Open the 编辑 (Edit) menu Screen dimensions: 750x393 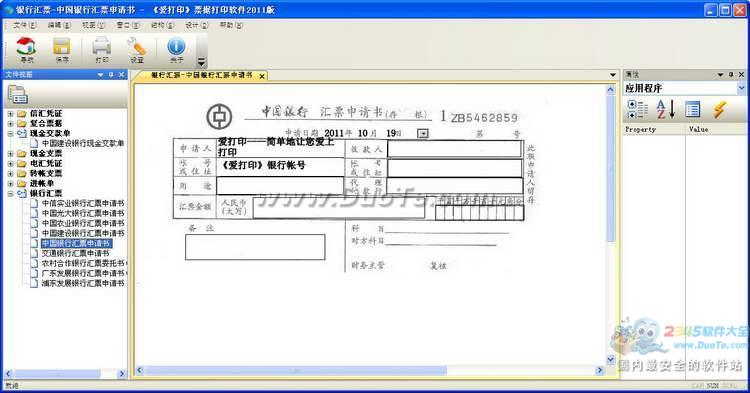(59, 25)
